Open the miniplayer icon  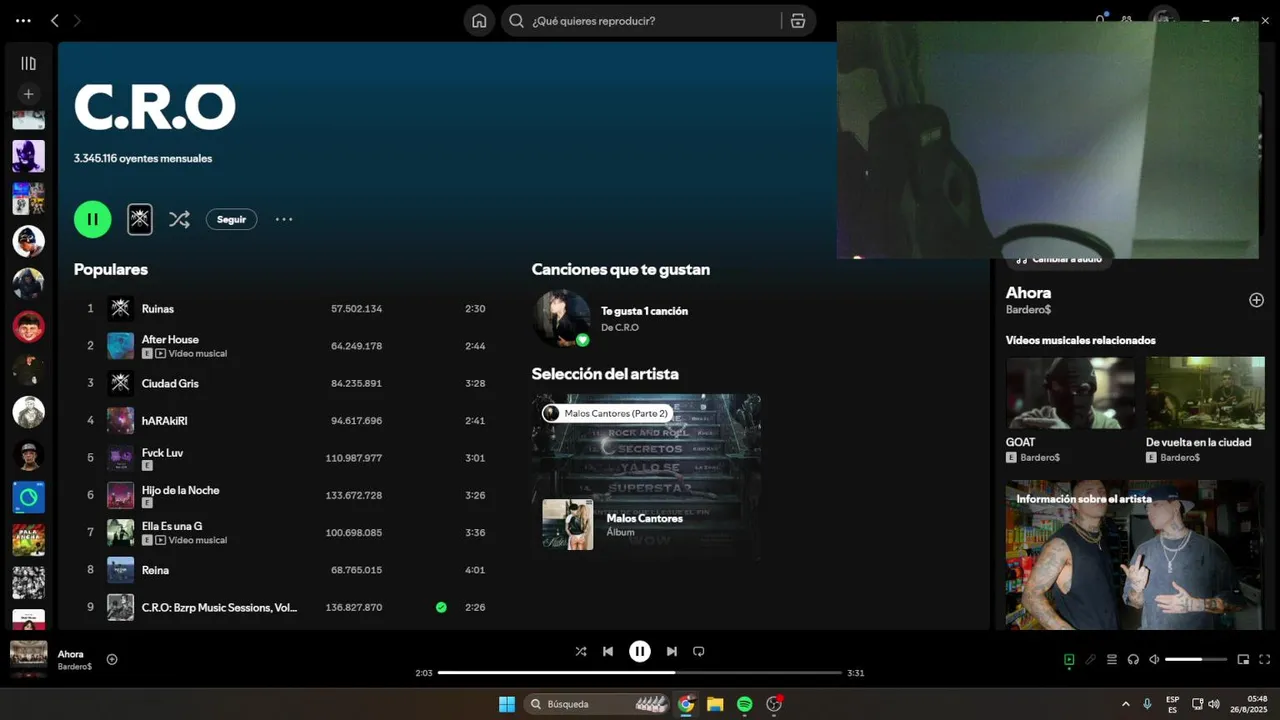click(x=1244, y=659)
